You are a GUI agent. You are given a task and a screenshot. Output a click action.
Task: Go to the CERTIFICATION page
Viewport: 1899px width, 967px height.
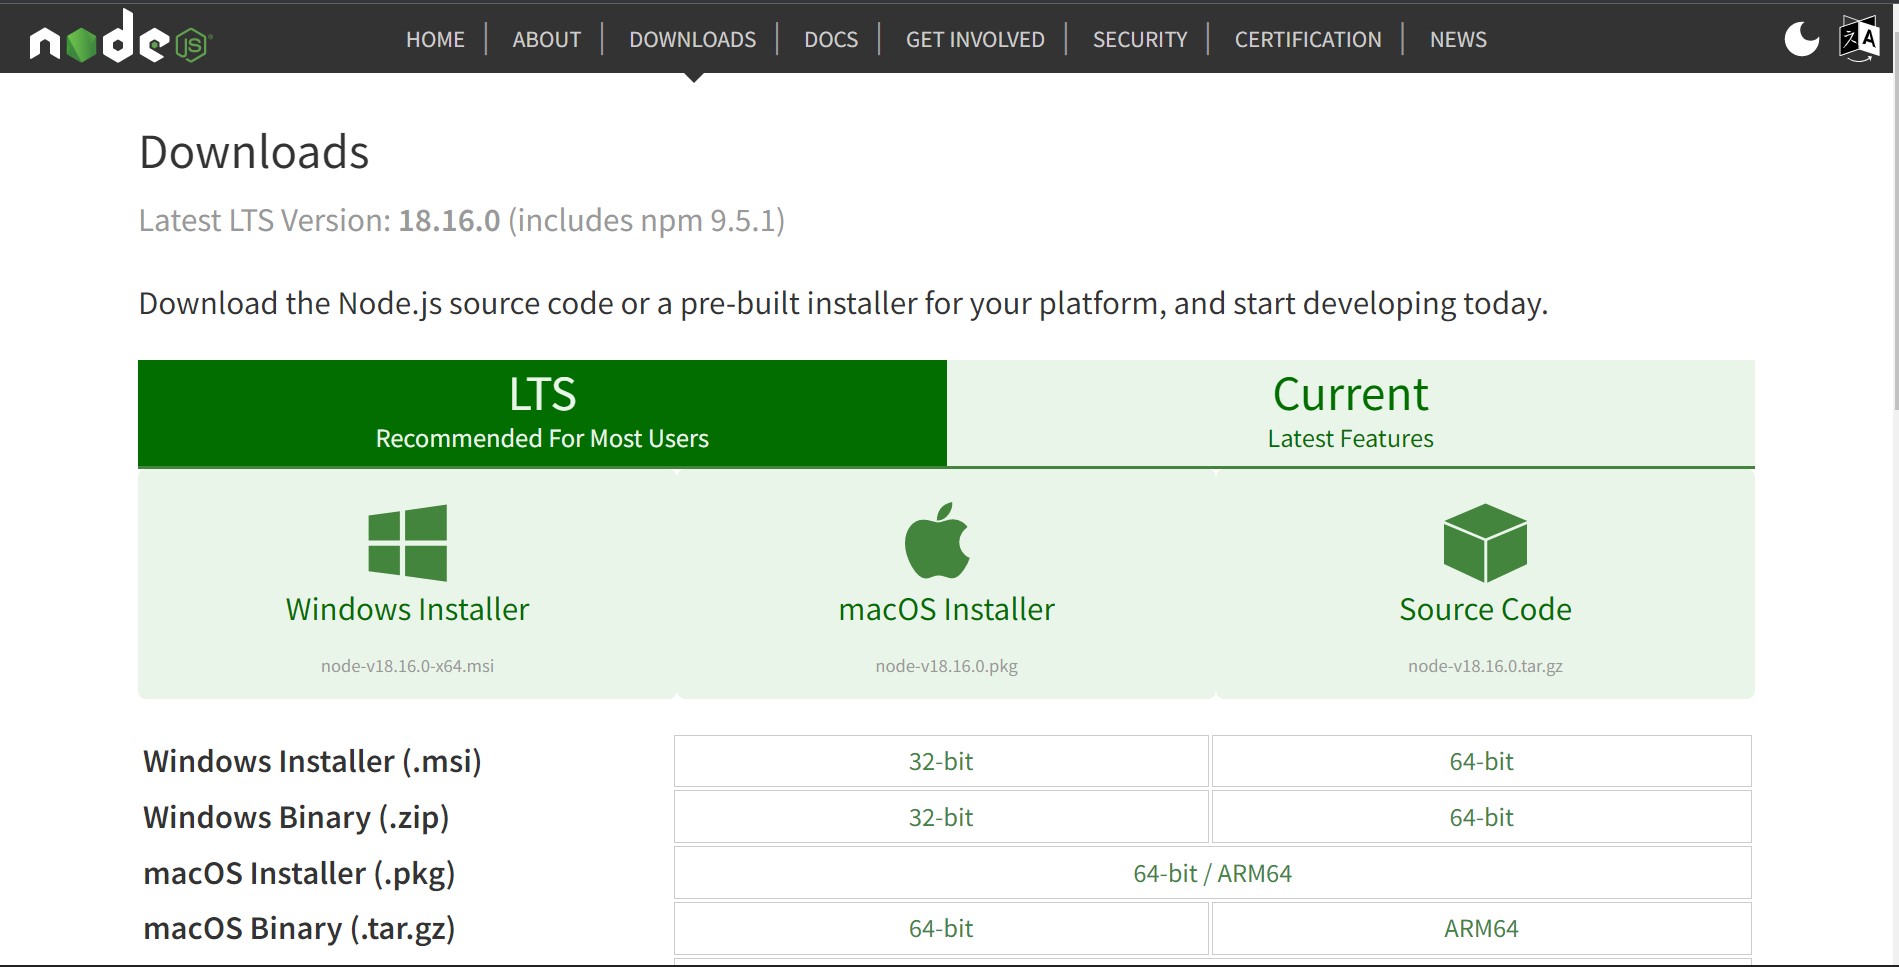[x=1308, y=39]
